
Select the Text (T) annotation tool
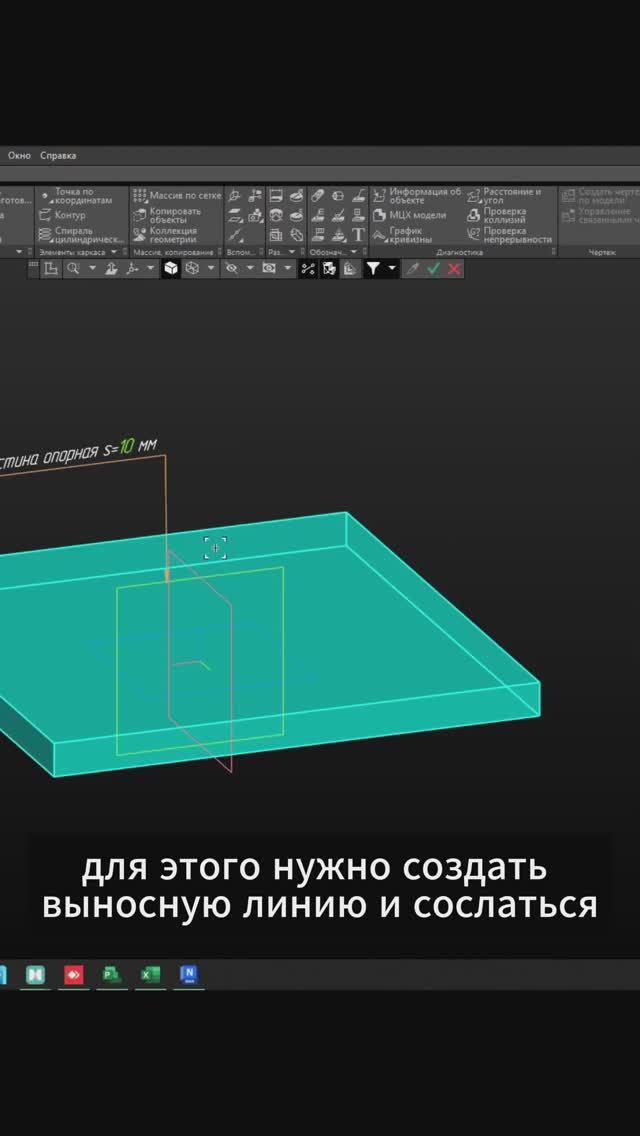358,235
